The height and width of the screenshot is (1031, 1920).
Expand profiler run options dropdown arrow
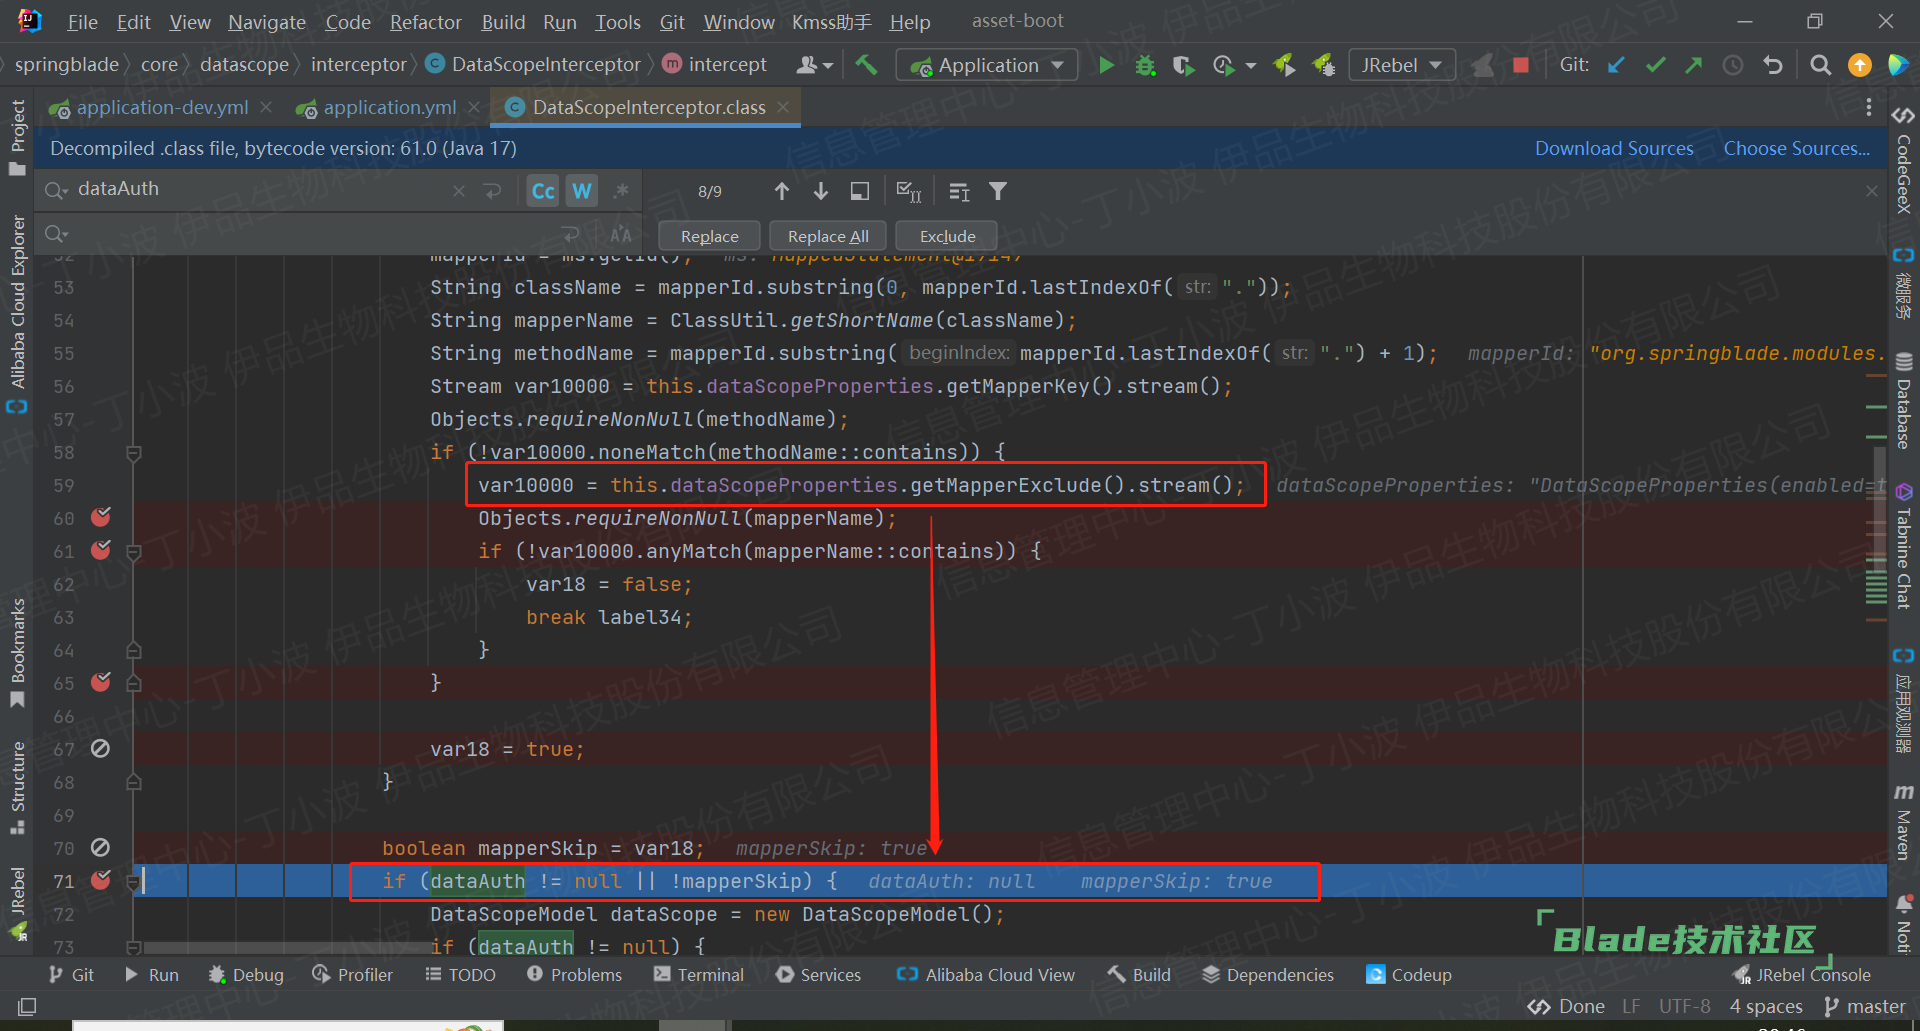click(x=1251, y=66)
